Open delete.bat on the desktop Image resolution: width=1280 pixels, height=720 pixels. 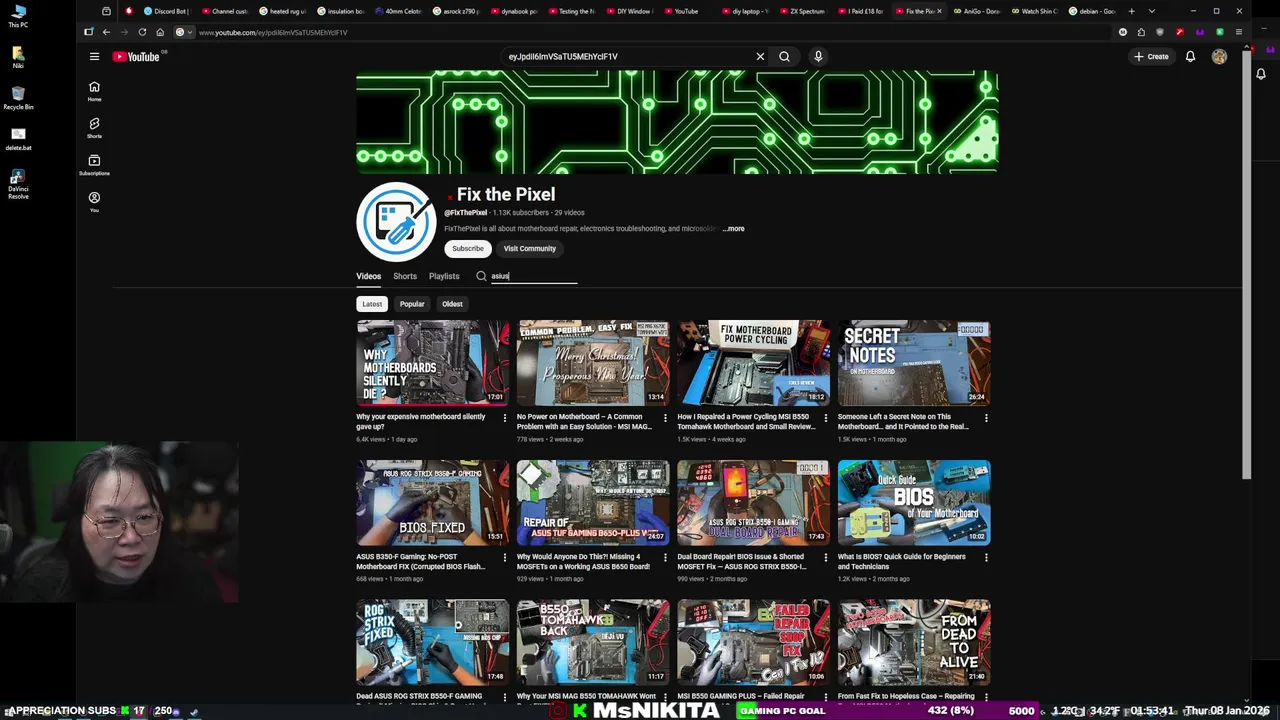click(18, 138)
